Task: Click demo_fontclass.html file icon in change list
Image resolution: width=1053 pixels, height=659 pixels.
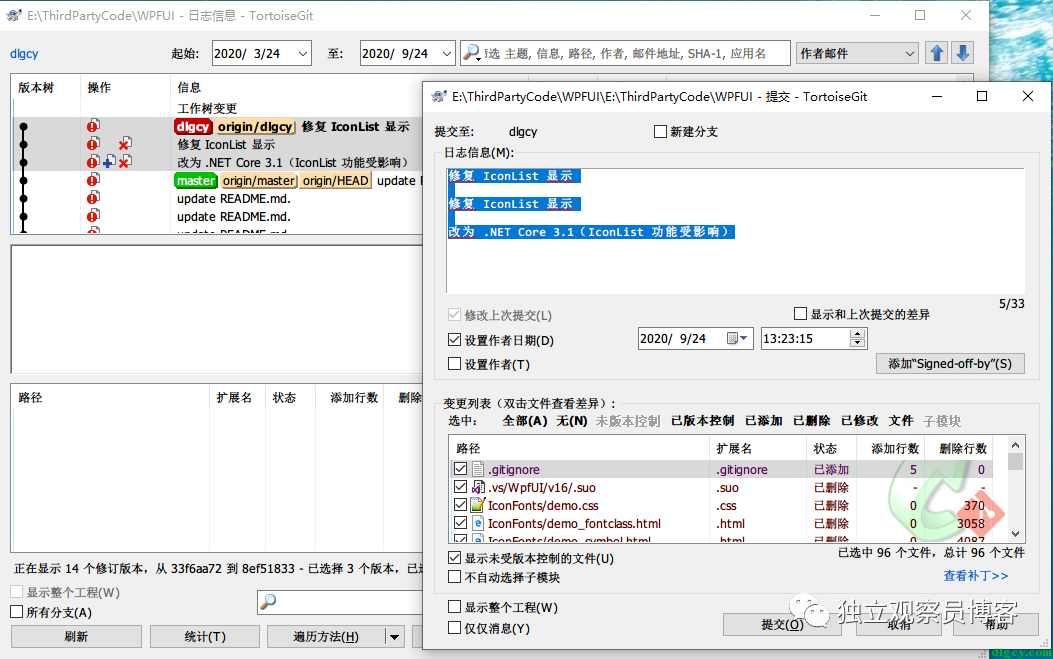Action: point(477,523)
